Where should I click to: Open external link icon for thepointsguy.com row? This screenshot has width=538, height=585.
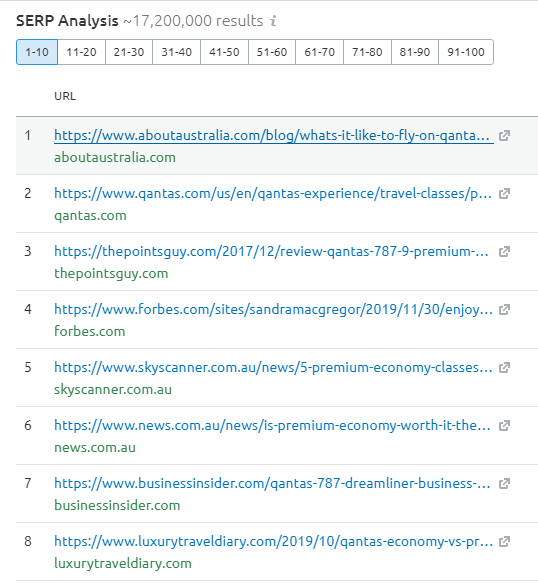point(504,251)
